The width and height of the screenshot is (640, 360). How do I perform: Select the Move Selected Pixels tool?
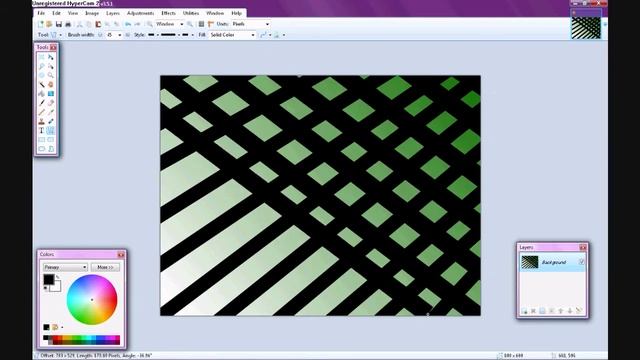(51, 57)
